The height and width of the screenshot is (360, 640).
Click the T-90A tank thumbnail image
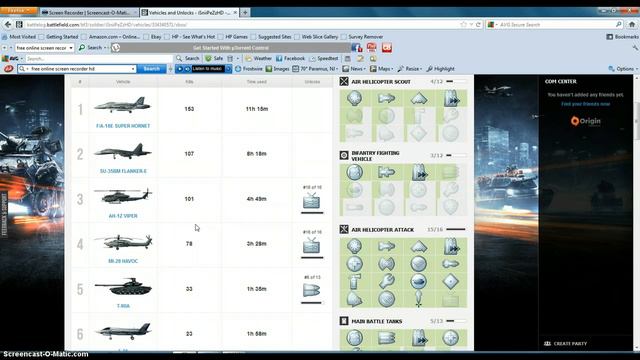pyautogui.click(x=123, y=287)
